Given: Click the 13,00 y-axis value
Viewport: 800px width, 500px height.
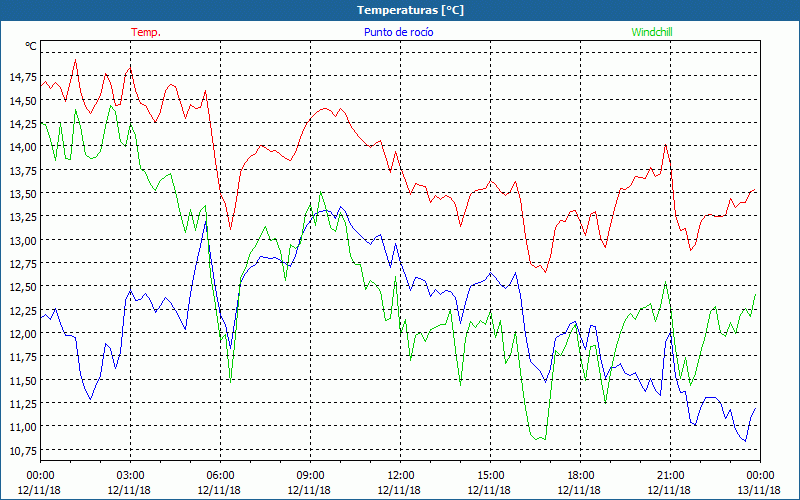Looking at the screenshot, I should (x=23, y=240).
